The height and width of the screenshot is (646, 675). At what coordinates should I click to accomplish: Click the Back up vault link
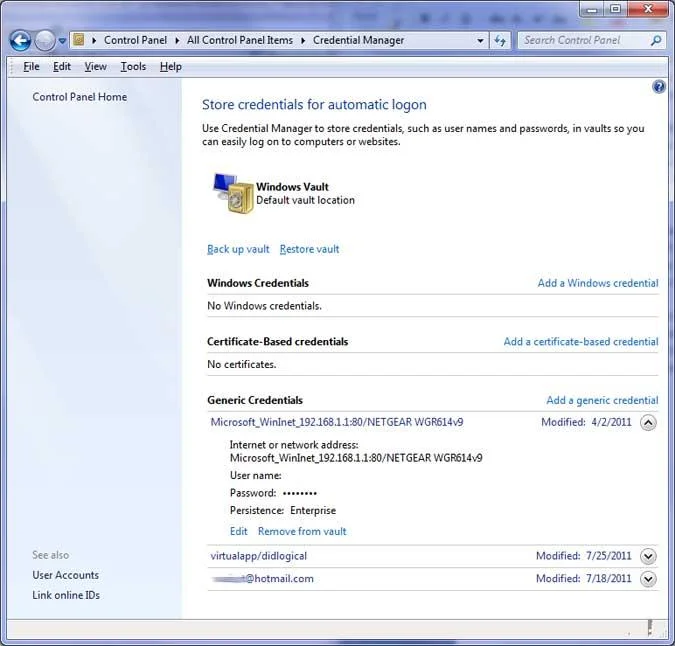tap(238, 249)
